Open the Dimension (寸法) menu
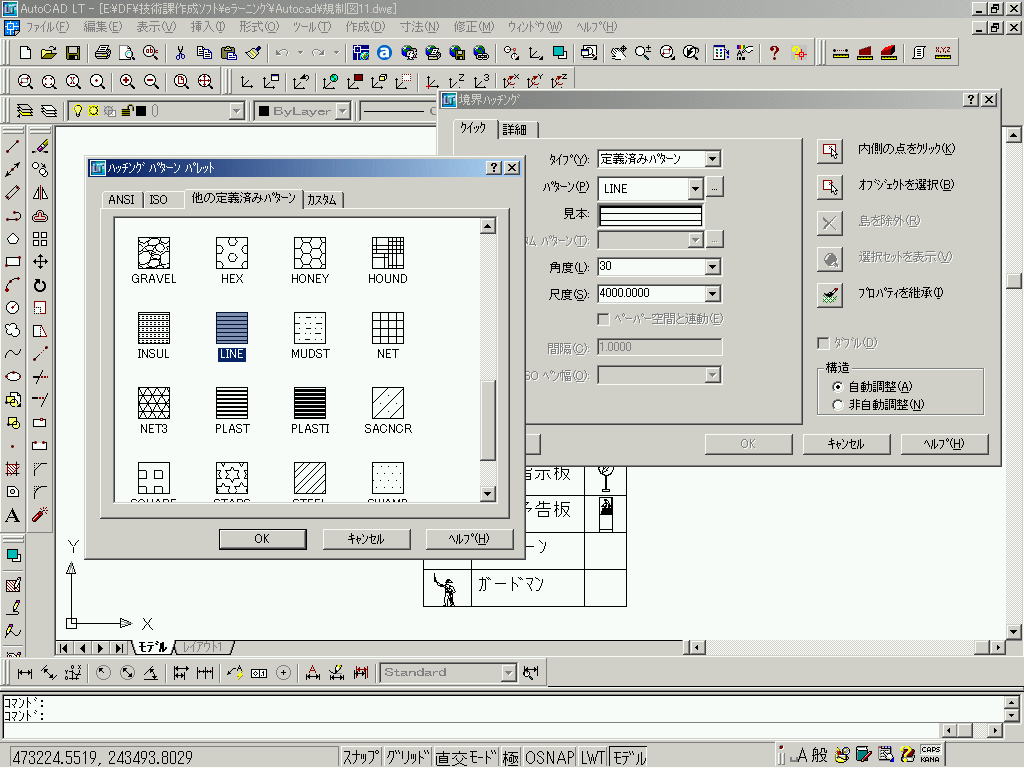Viewport: 1024px width, 768px height. 419,27
